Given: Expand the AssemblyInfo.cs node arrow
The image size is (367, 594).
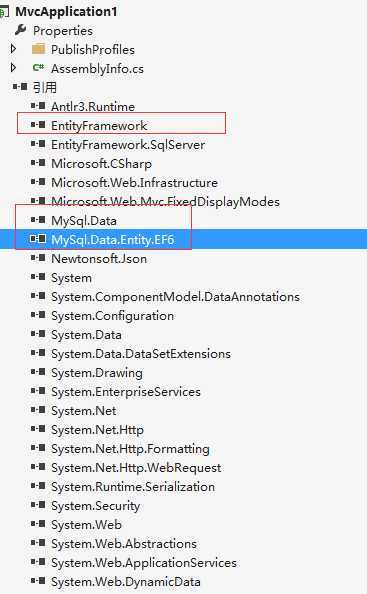Looking at the screenshot, I should point(13,68).
